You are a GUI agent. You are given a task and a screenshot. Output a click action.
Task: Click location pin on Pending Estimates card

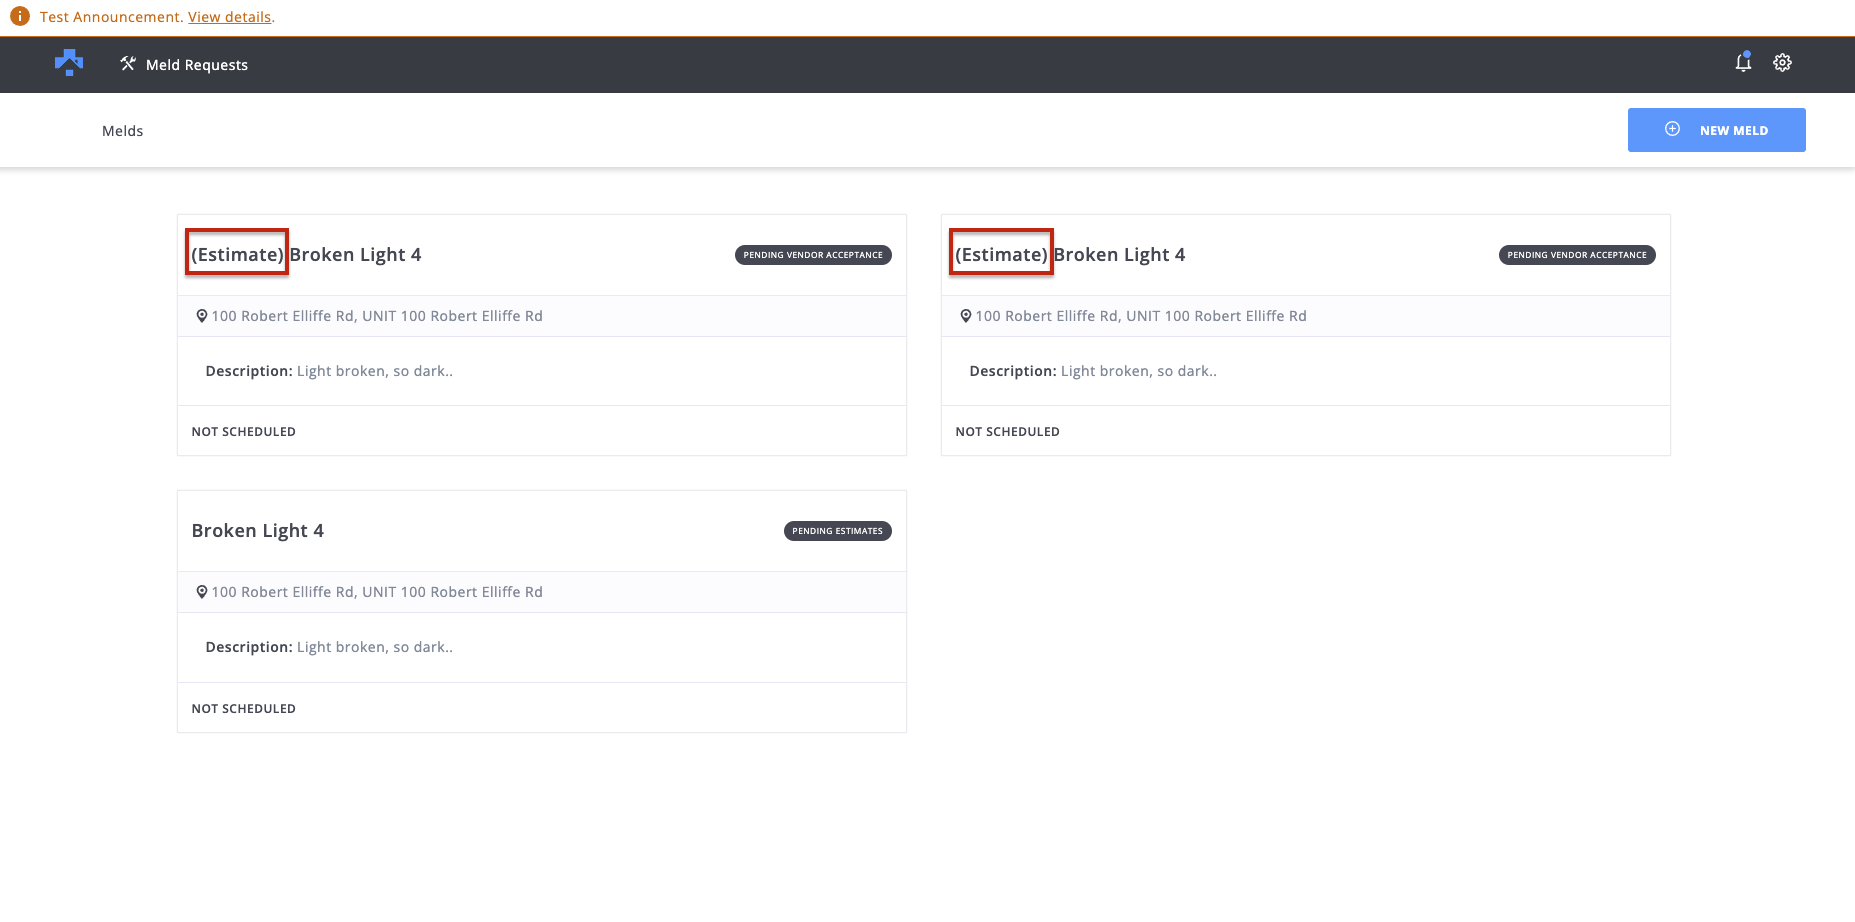click(202, 592)
